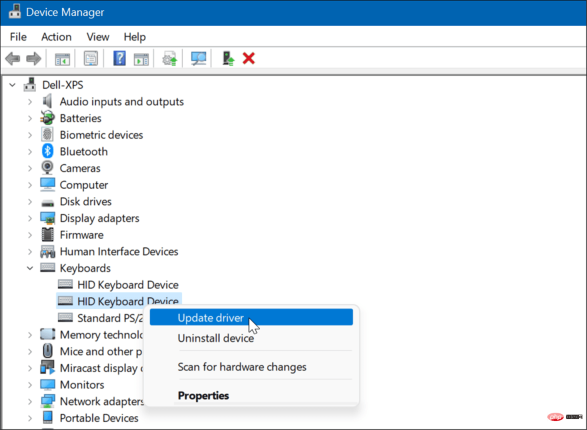Click the Biometric devices fingerprint icon
Viewport: 587px width, 430px height.
(x=47, y=134)
